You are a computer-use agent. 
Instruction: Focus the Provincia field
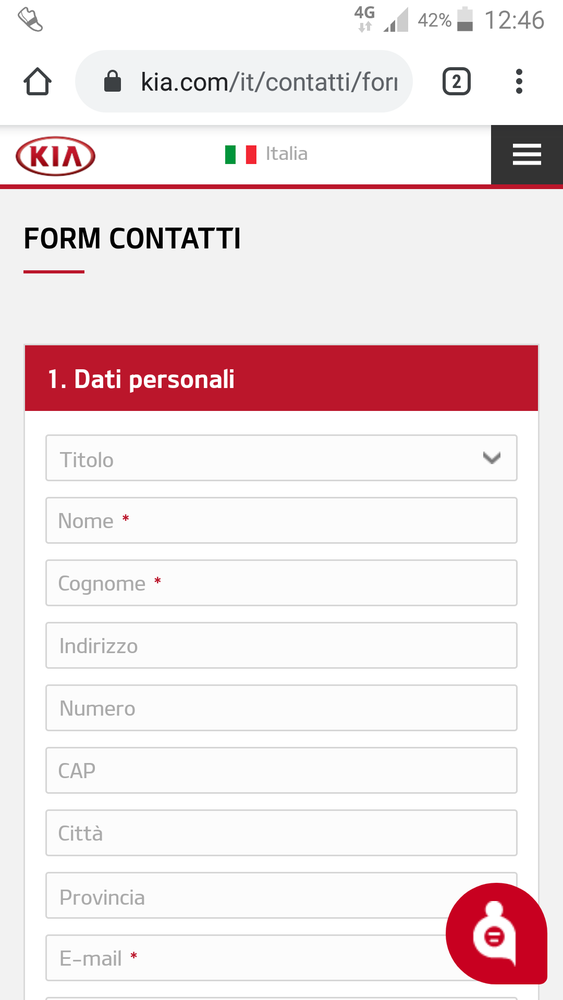(281, 895)
